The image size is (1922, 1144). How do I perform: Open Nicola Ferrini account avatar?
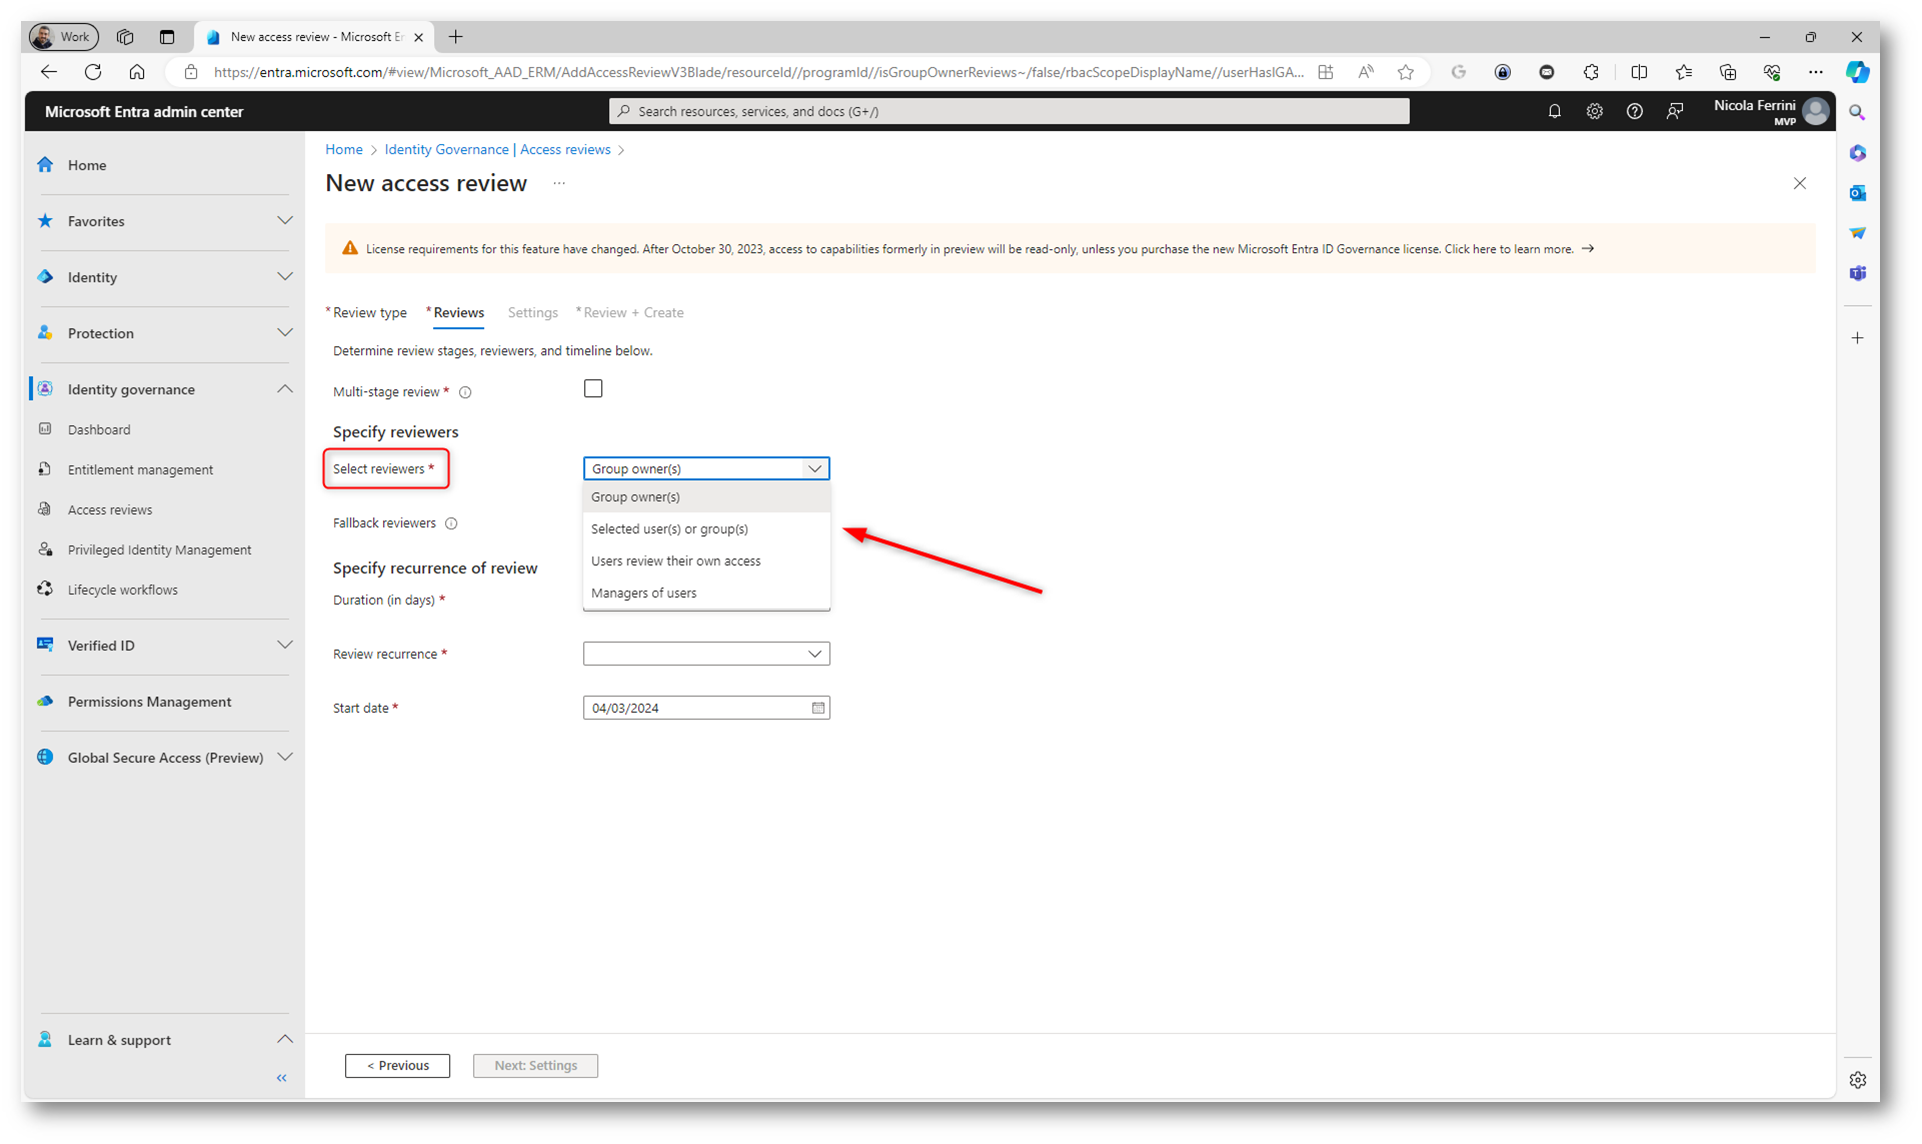[1817, 111]
